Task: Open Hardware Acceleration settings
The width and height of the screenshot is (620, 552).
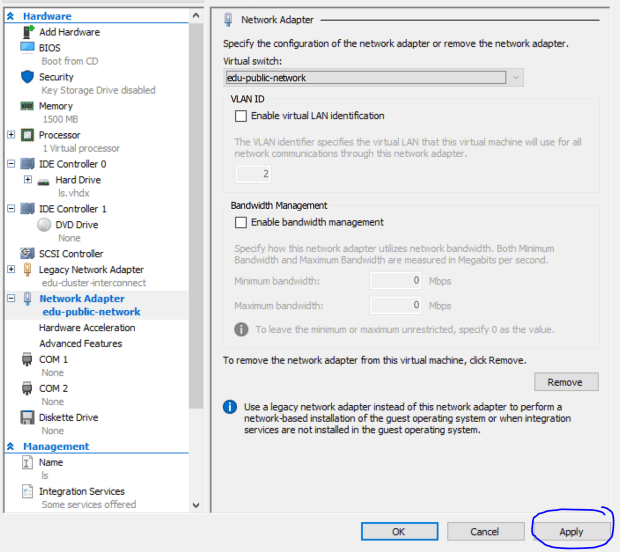Action: pos(87,328)
